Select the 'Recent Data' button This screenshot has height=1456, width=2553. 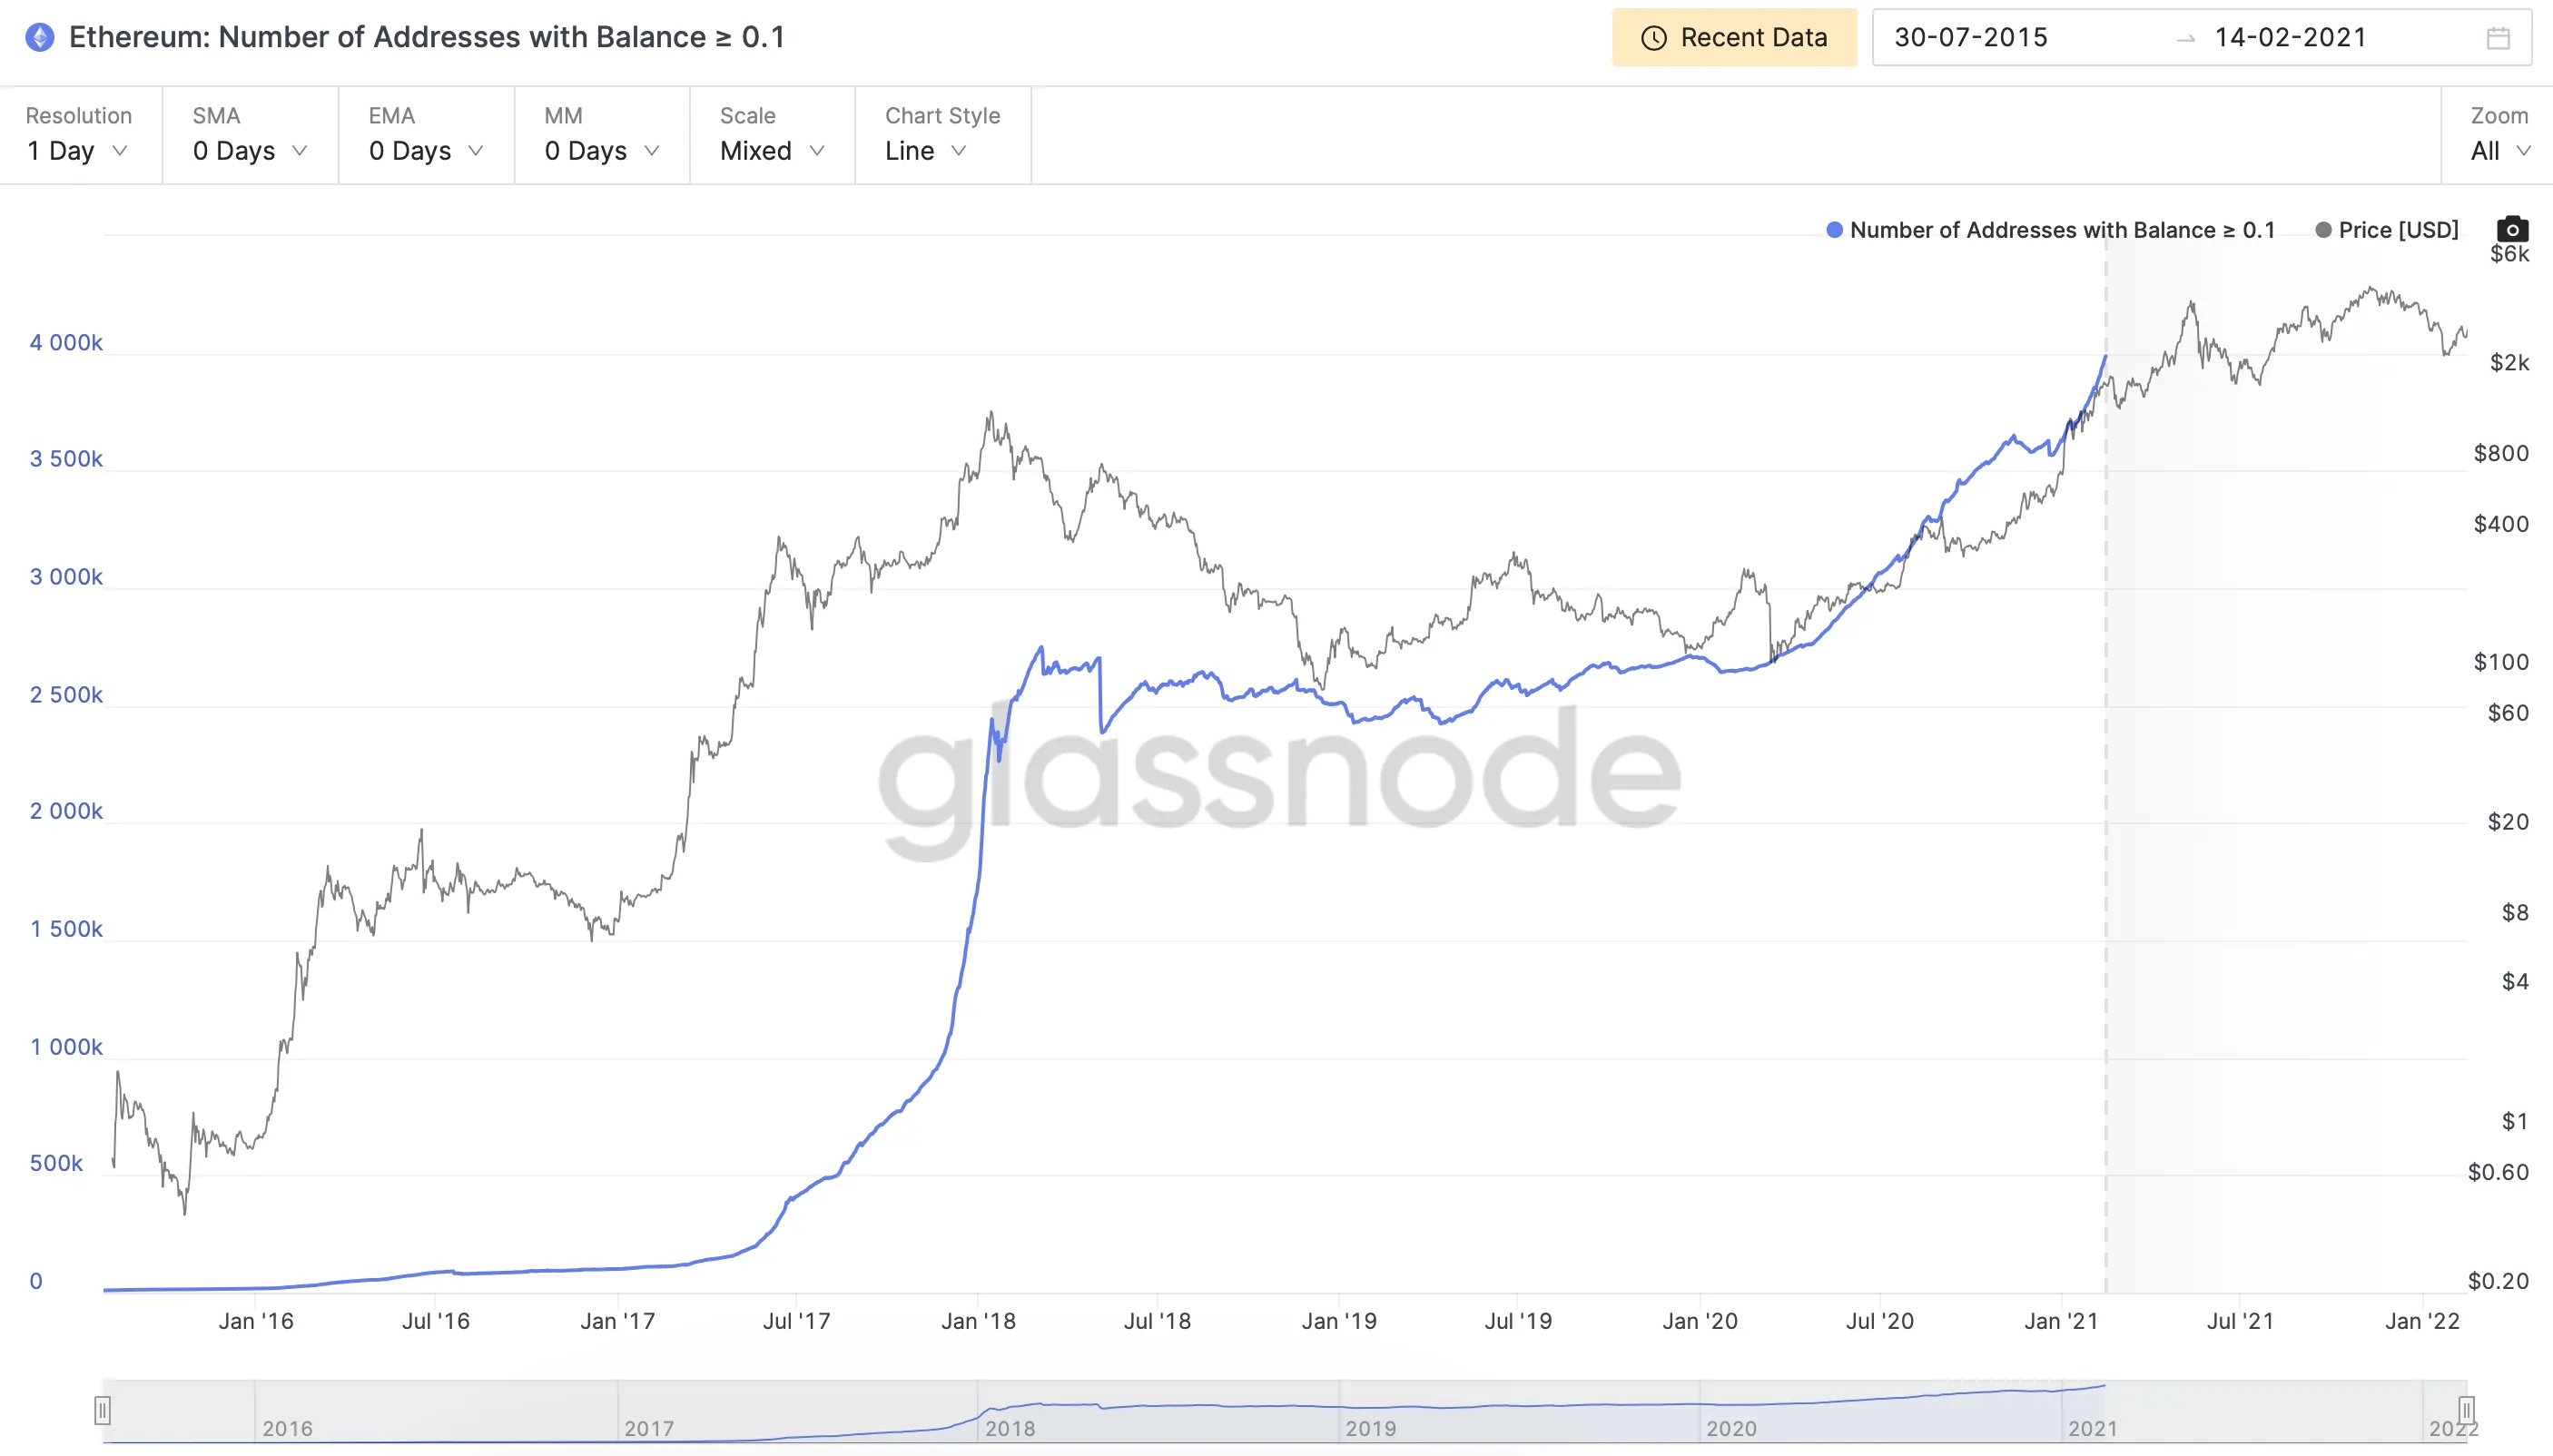1734,34
